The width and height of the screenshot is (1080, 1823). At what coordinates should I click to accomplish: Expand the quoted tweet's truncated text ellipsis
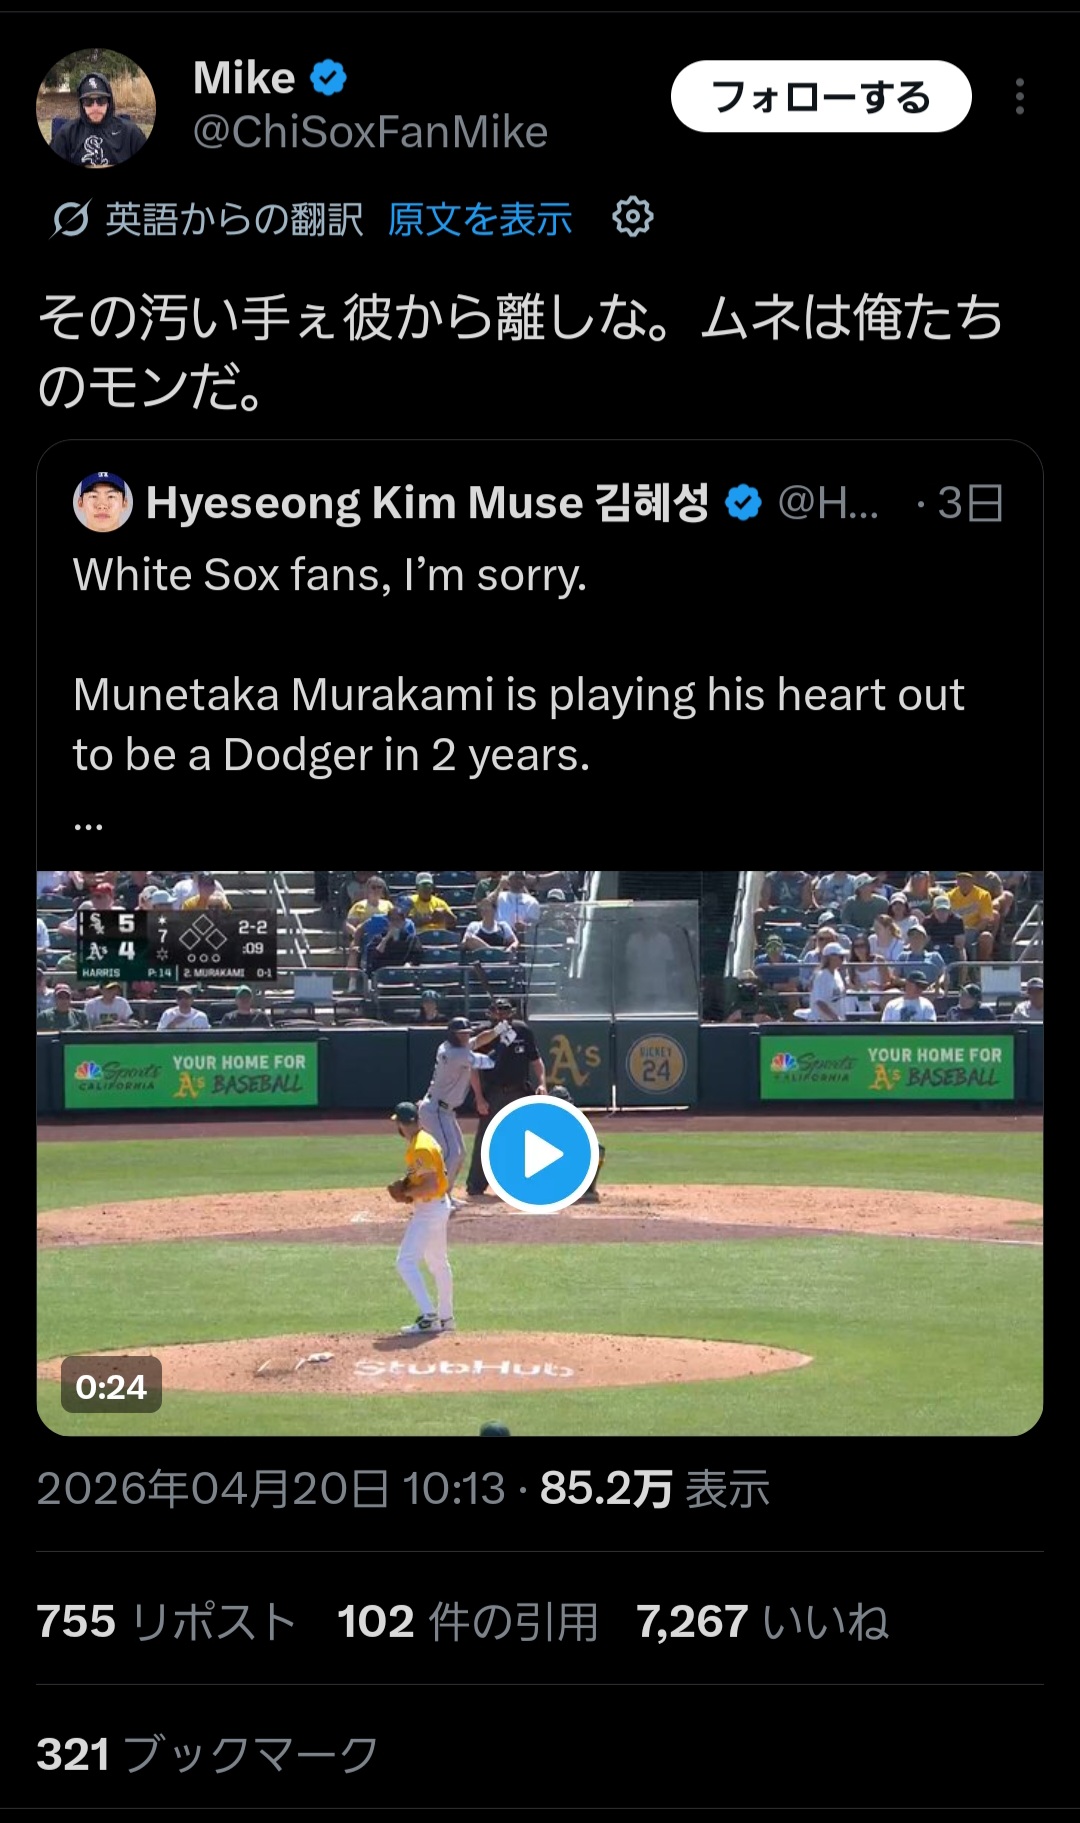[x=88, y=824]
